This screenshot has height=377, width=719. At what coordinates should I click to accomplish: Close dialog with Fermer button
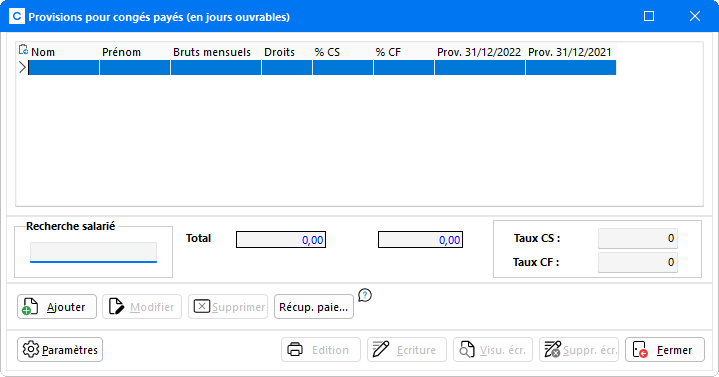(x=665, y=349)
